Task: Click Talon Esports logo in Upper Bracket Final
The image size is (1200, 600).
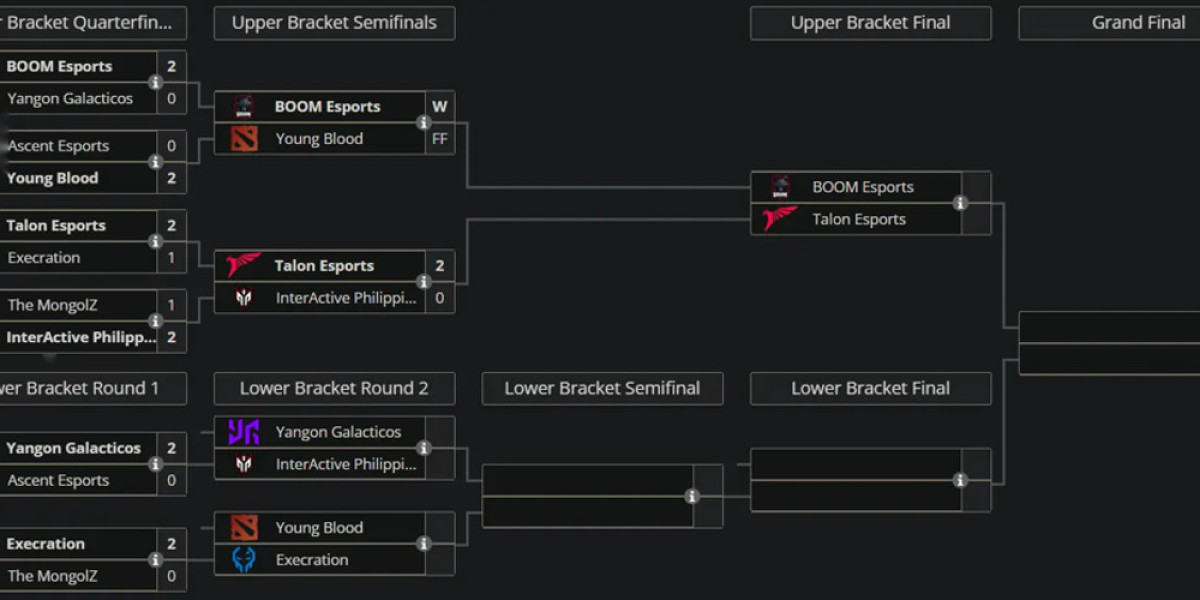Action: tap(779, 219)
